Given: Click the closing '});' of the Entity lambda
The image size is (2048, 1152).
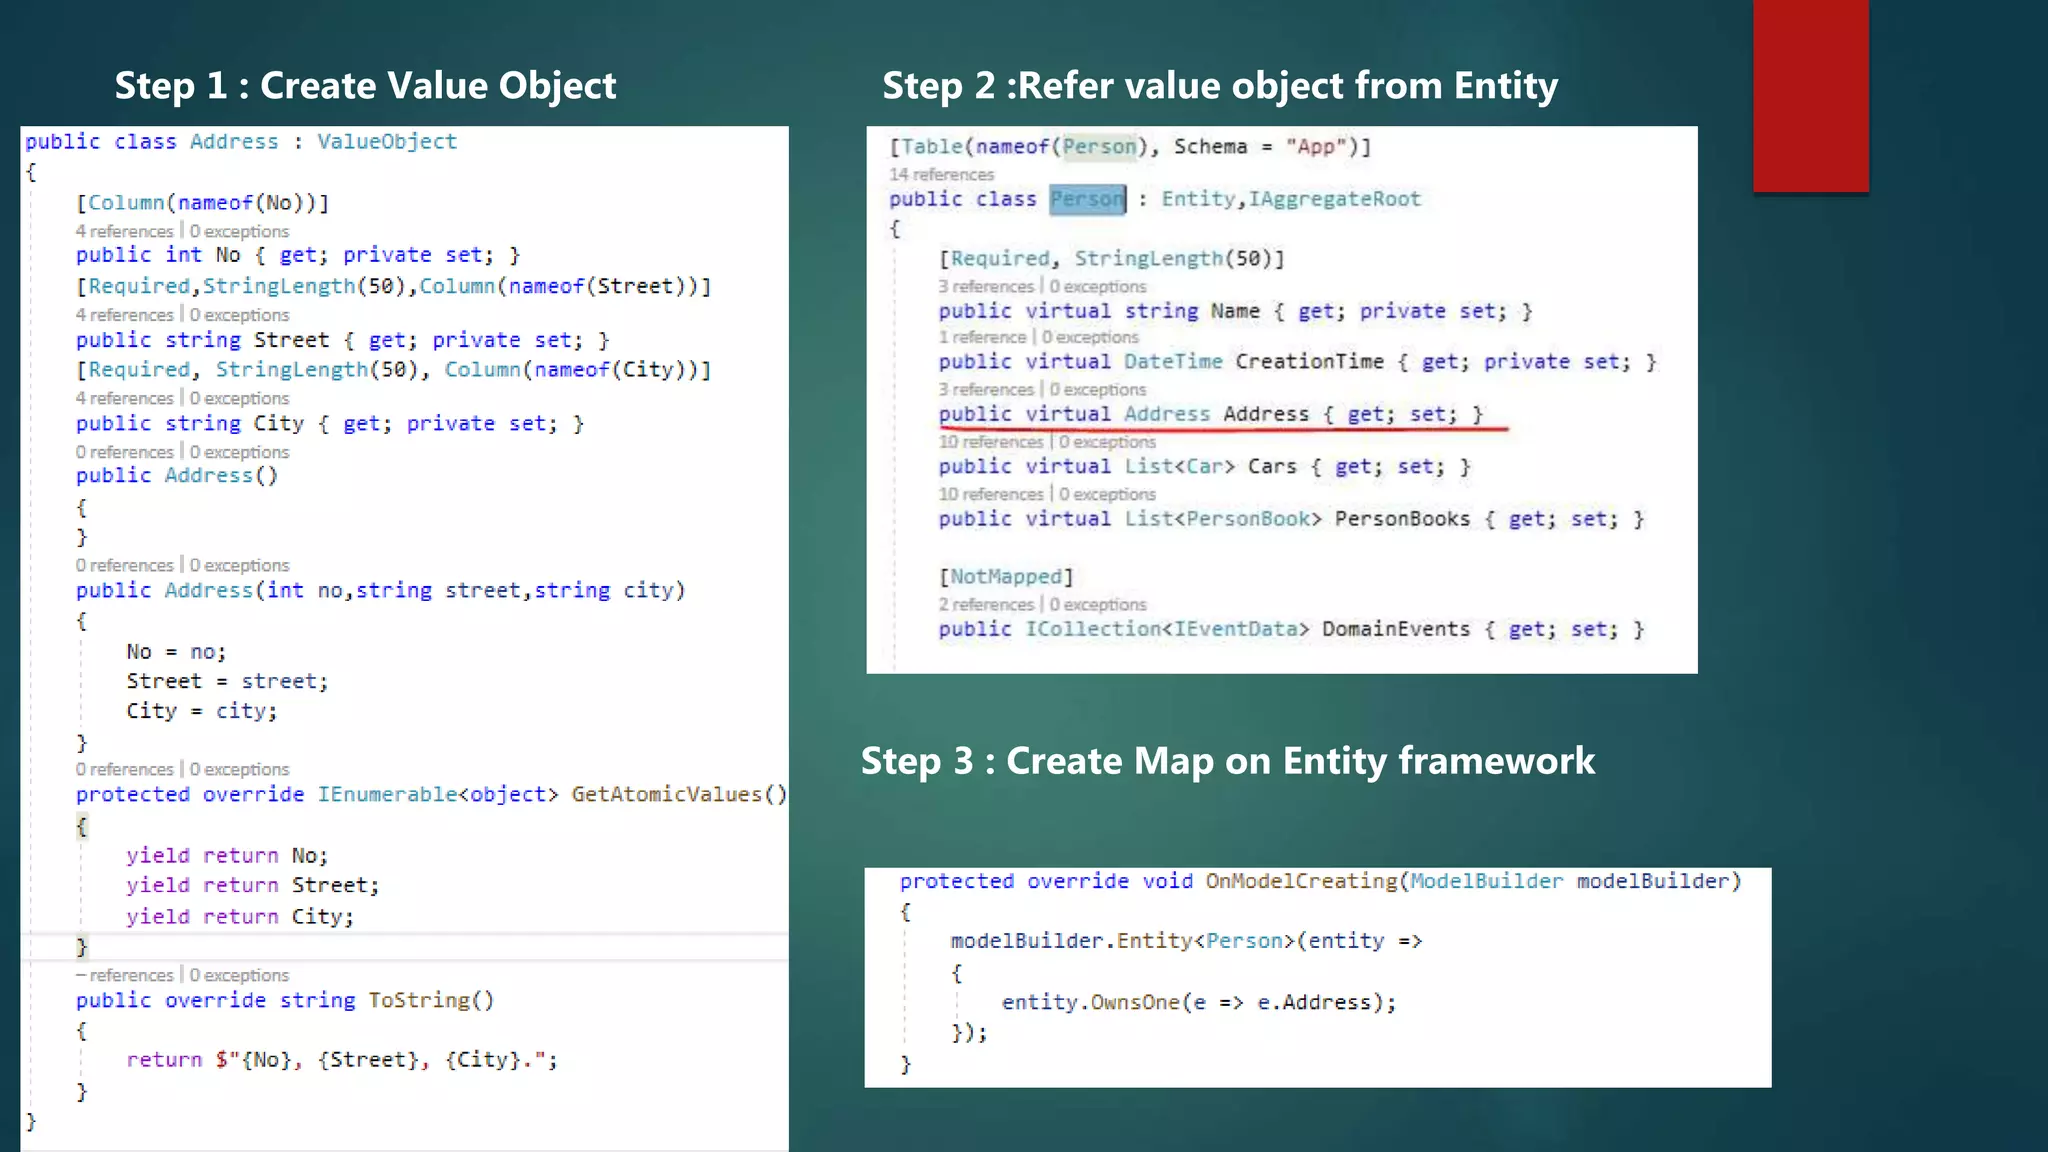Looking at the screenshot, I should [x=969, y=1033].
